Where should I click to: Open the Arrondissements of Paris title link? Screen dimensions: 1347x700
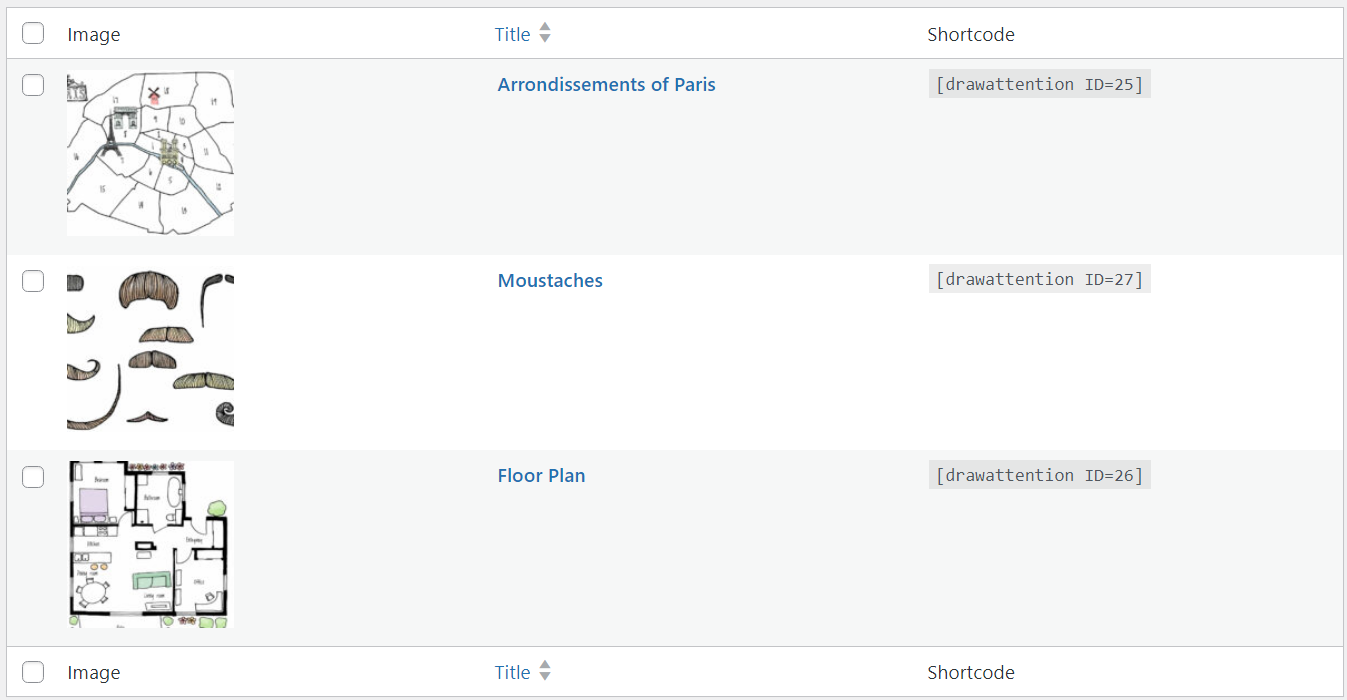pyautogui.click(x=607, y=85)
